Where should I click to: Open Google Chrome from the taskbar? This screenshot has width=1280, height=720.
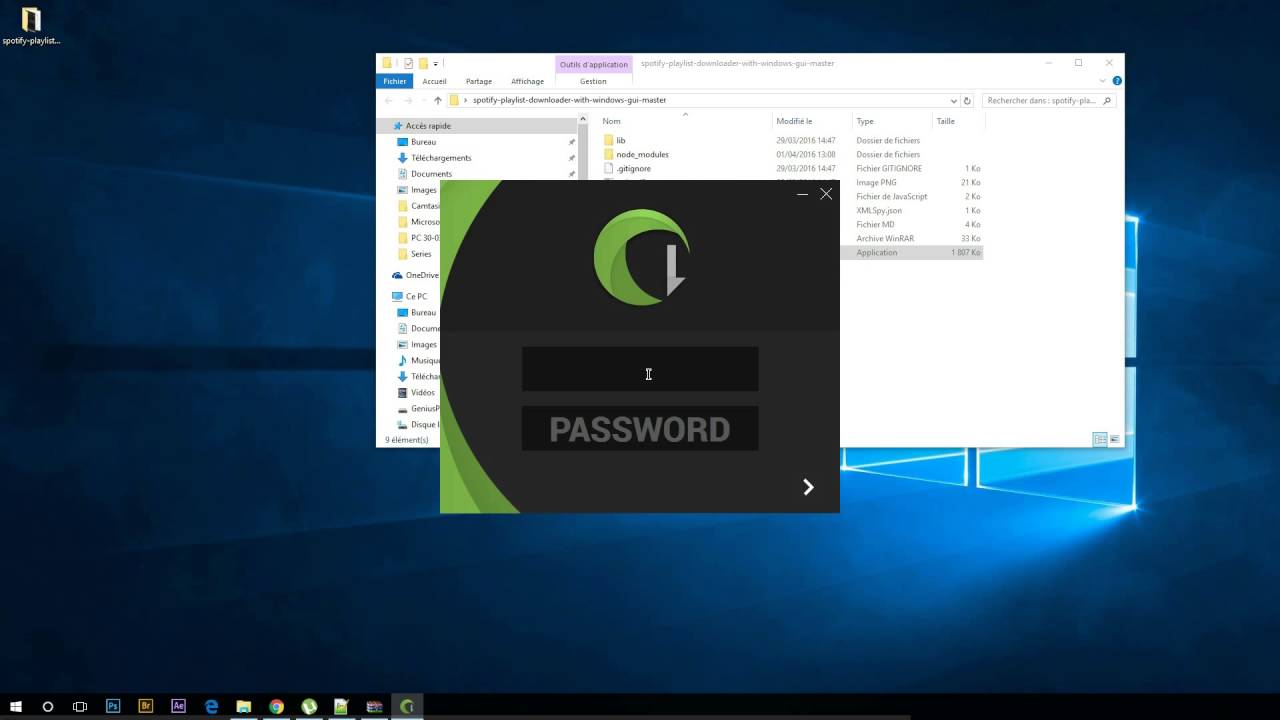pyautogui.click(x=276, y=706)
